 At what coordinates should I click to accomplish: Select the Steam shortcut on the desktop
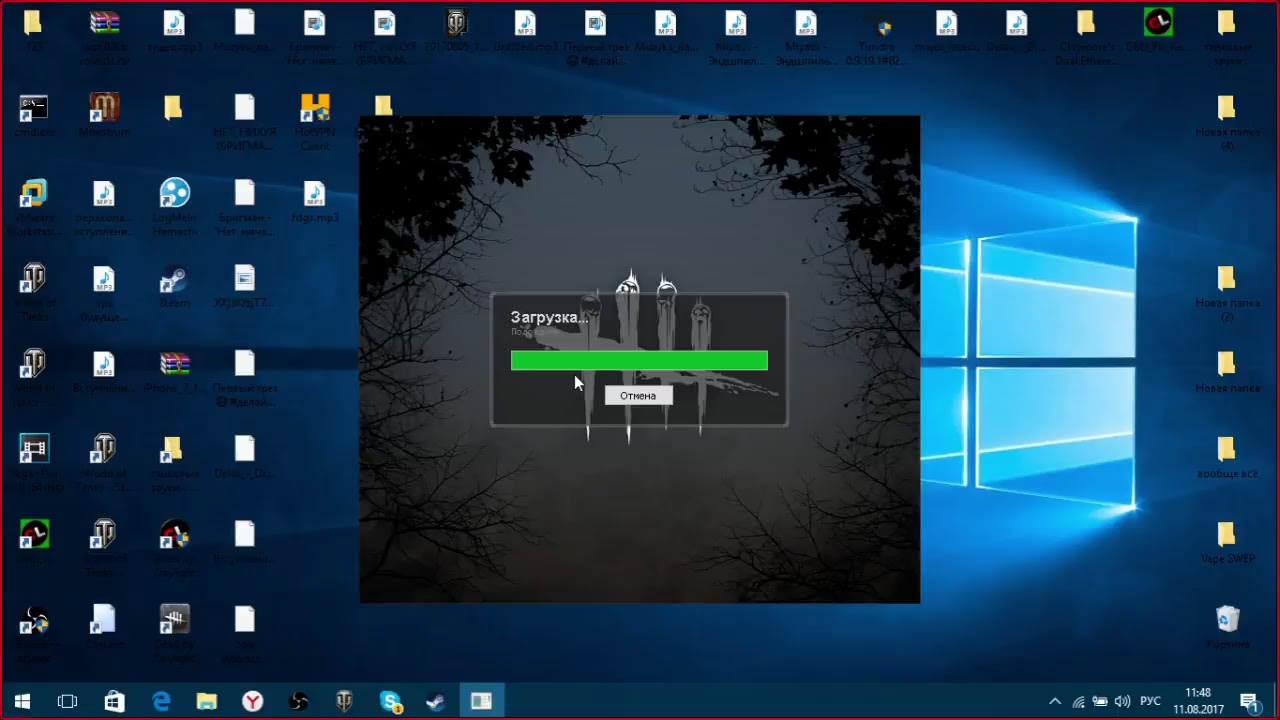tap(175, 285)
